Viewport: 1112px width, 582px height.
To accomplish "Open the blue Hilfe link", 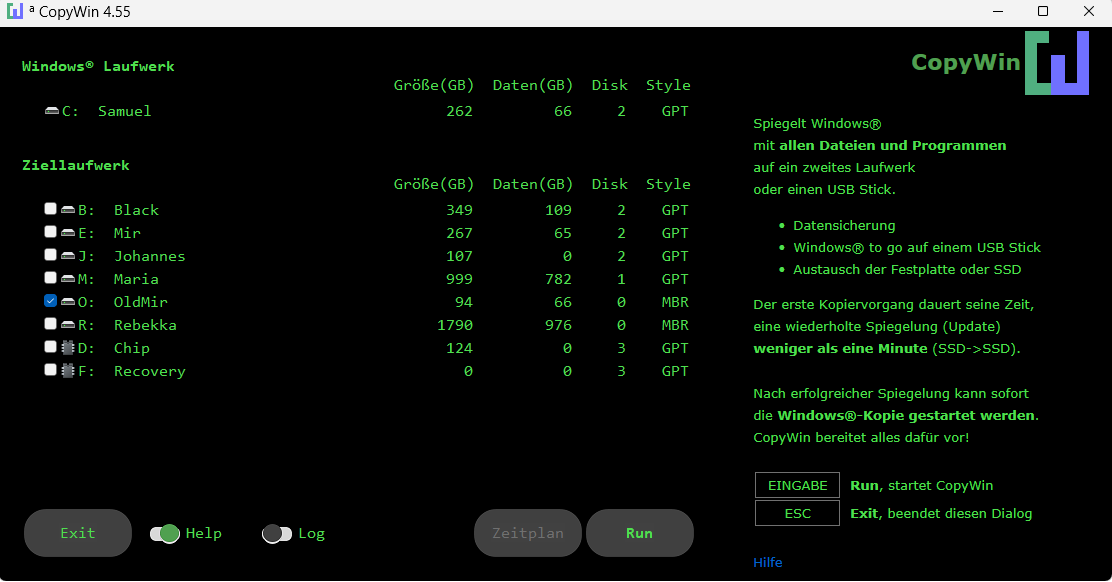I will (768, 563).
